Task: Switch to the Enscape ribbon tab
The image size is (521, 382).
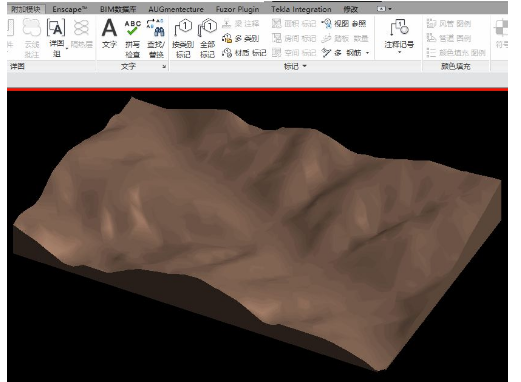Action: (x=69, y=9)
